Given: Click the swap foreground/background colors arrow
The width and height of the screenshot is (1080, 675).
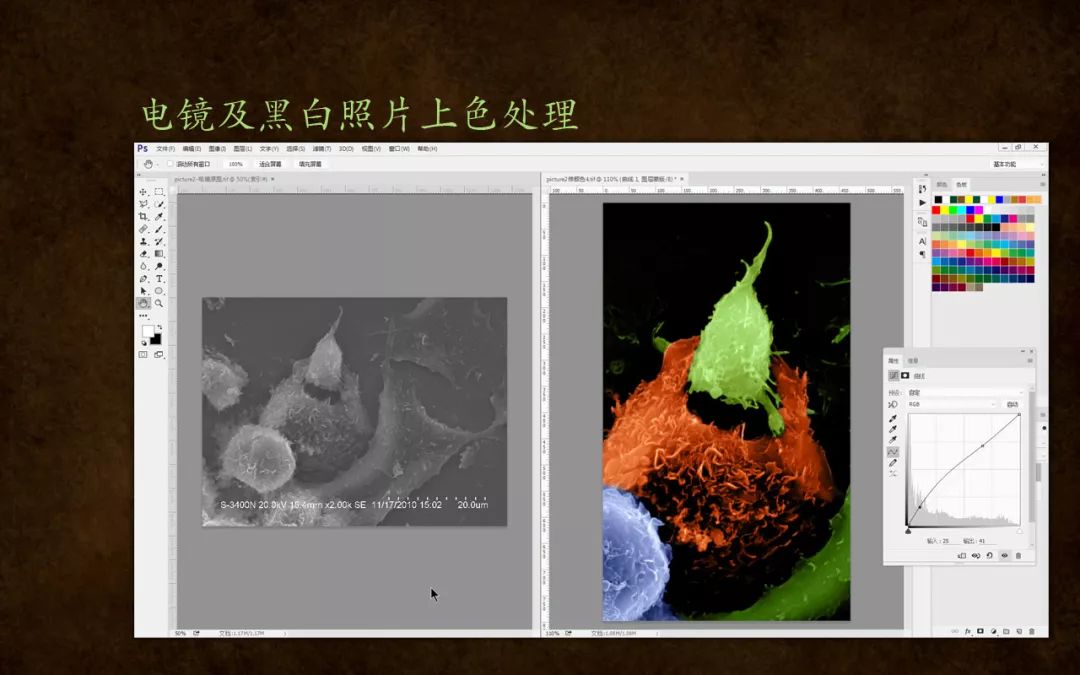Looking at the screenshot, I should (x=160, y=327).
